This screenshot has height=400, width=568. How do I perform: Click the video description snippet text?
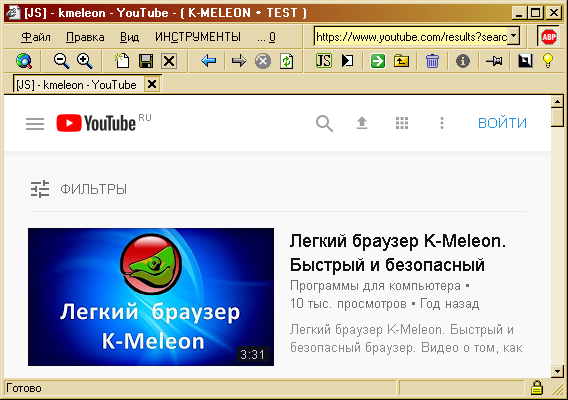coord(406,339)
